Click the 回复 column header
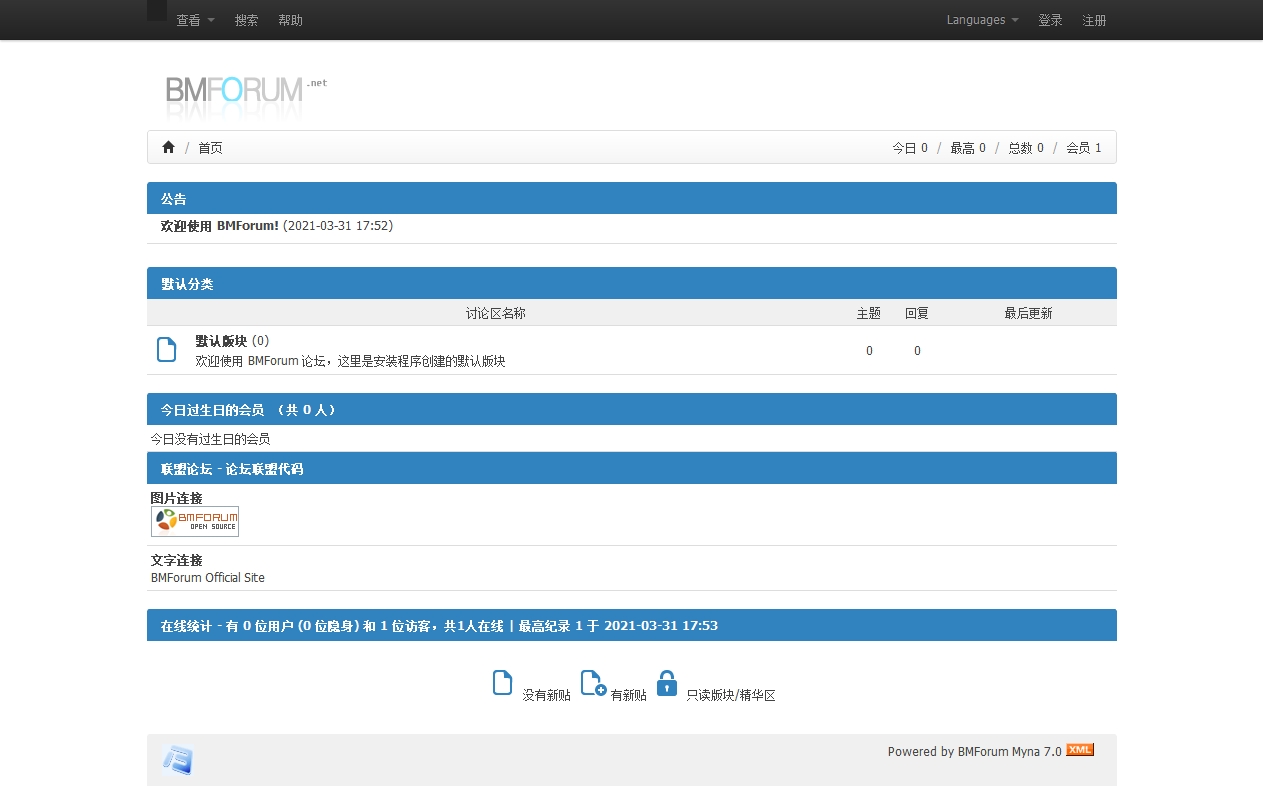Viewport: 1263px width, 786px height. pos(917,313)
